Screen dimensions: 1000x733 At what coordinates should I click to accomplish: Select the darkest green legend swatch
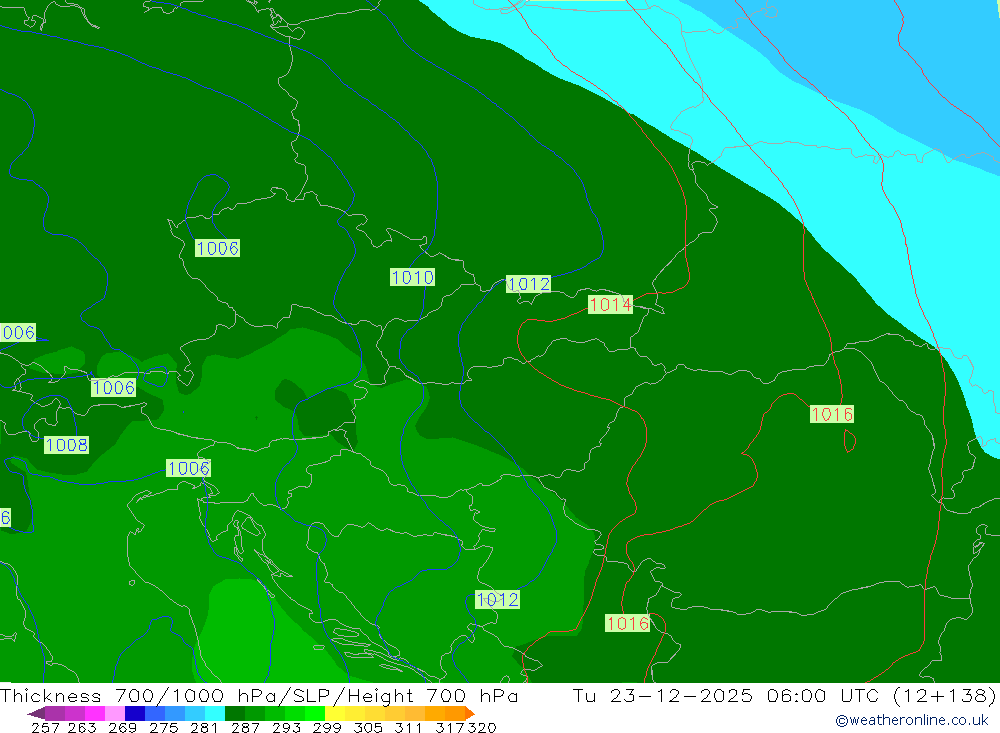coord(235,713)
